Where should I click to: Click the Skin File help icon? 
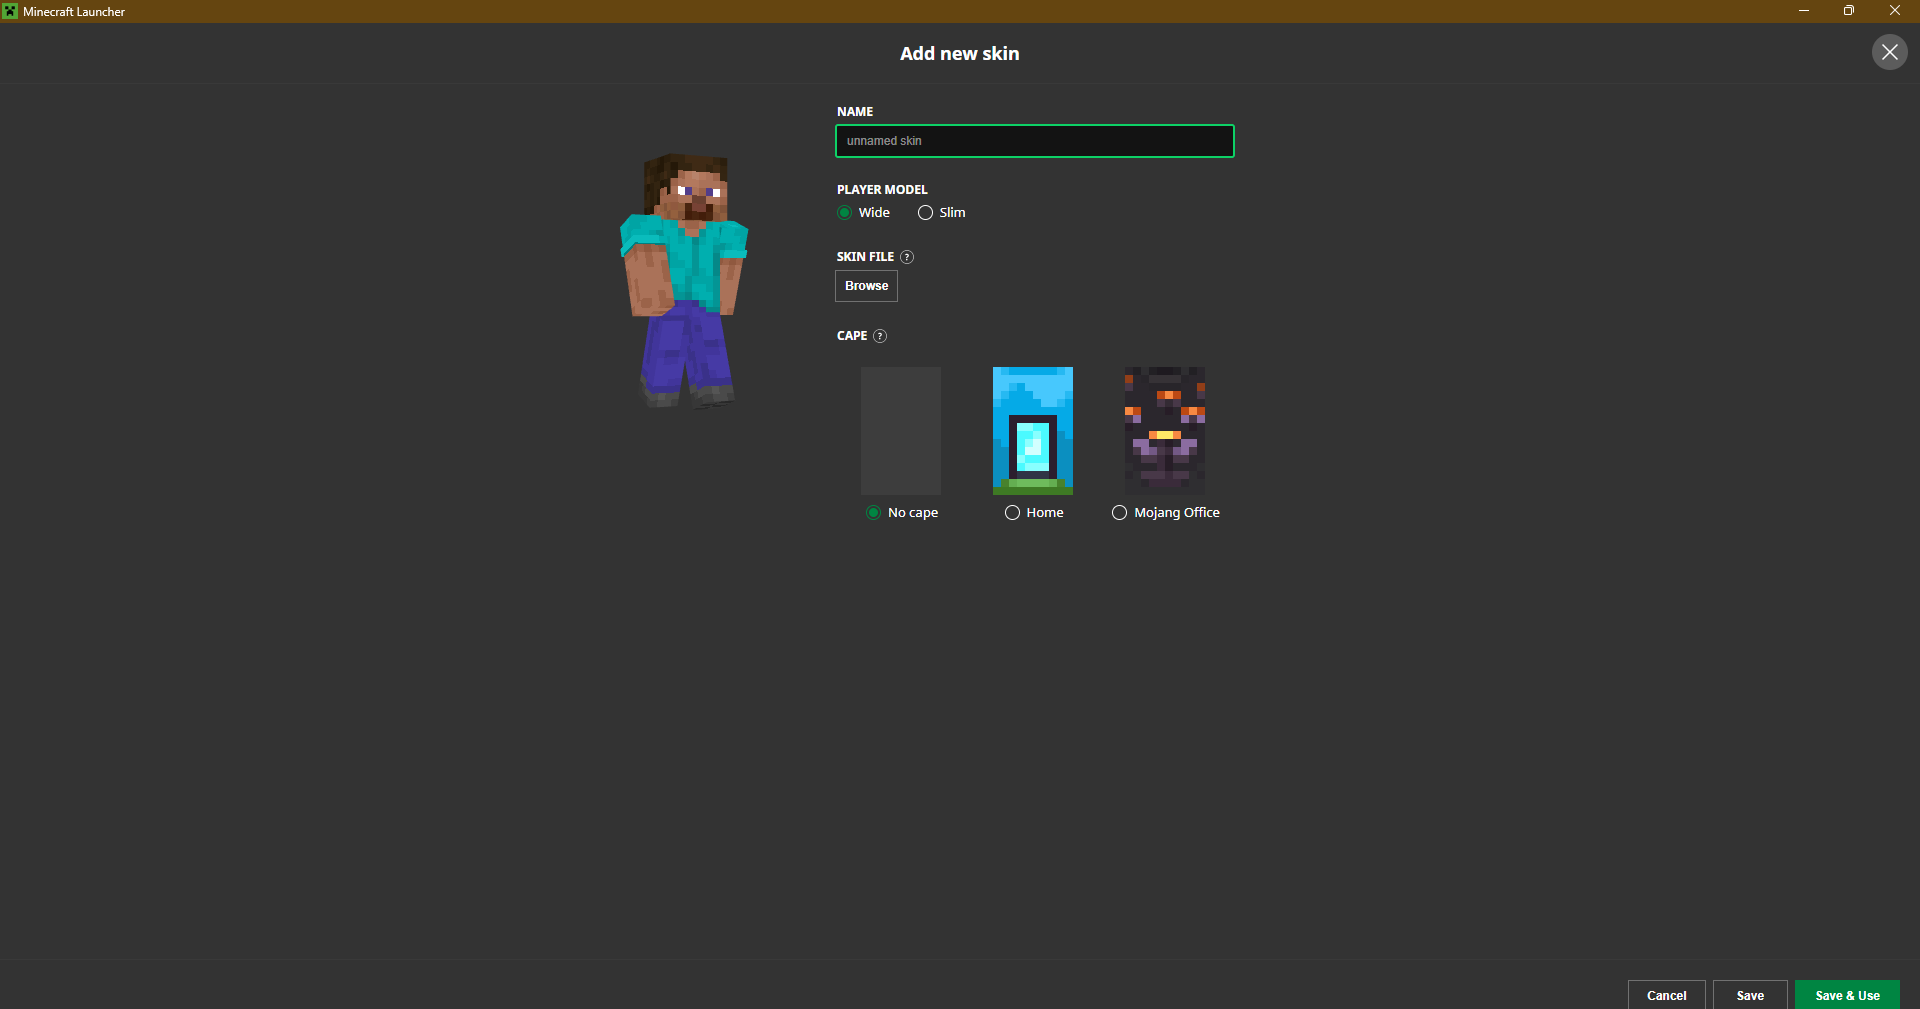tap(907, 257)
